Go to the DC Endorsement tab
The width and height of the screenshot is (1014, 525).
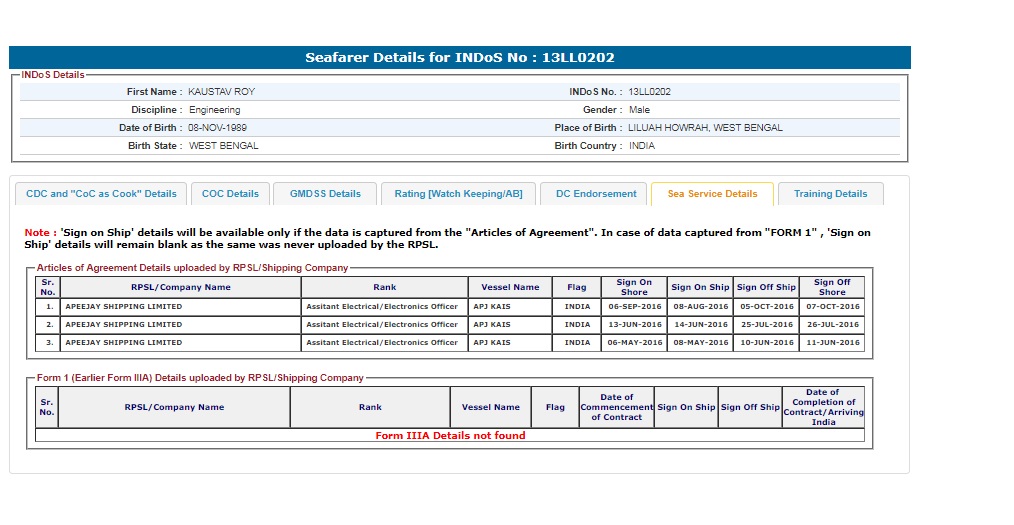pos(596,194)
